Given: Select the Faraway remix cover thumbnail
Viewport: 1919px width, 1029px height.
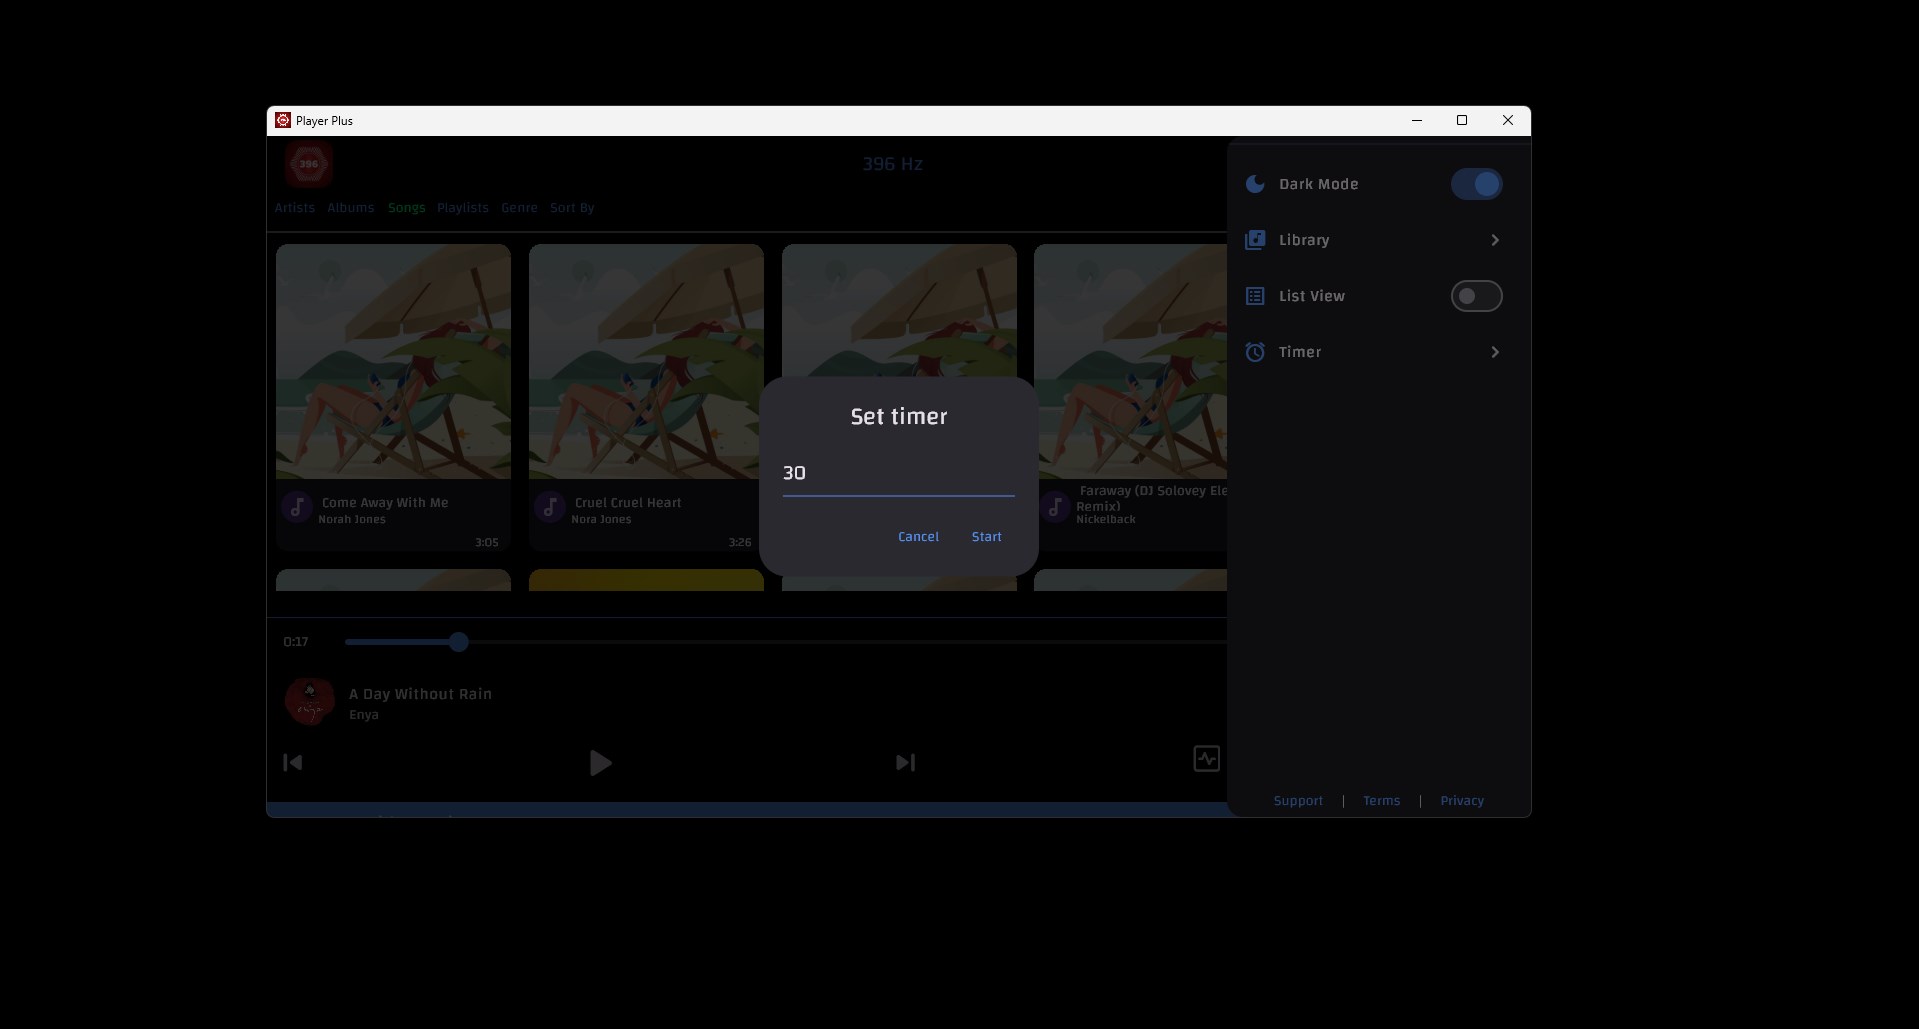Looking at the screenshot, I should (x=1130, y=361).
